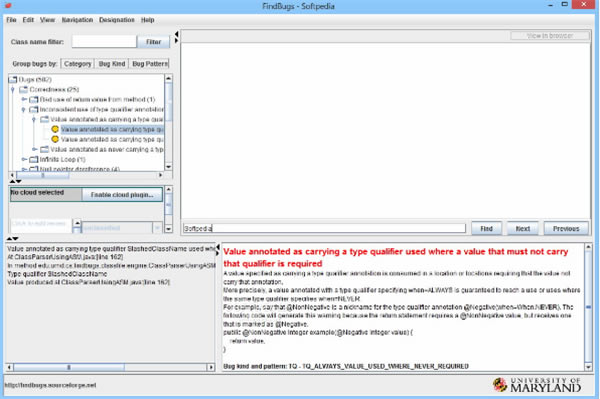Image resolution: width=600 pixels, height=399 pixels.
Task: Click bug tree horizontal scrollbar left arrow
Action: click(x=12, y=175)
